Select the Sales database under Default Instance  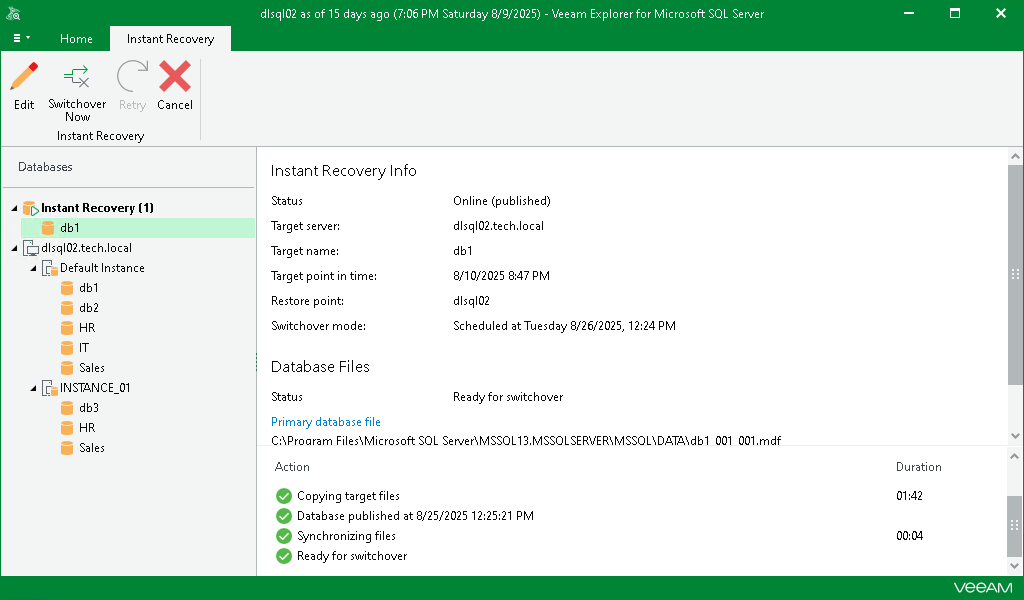click(x=91, y=368)
